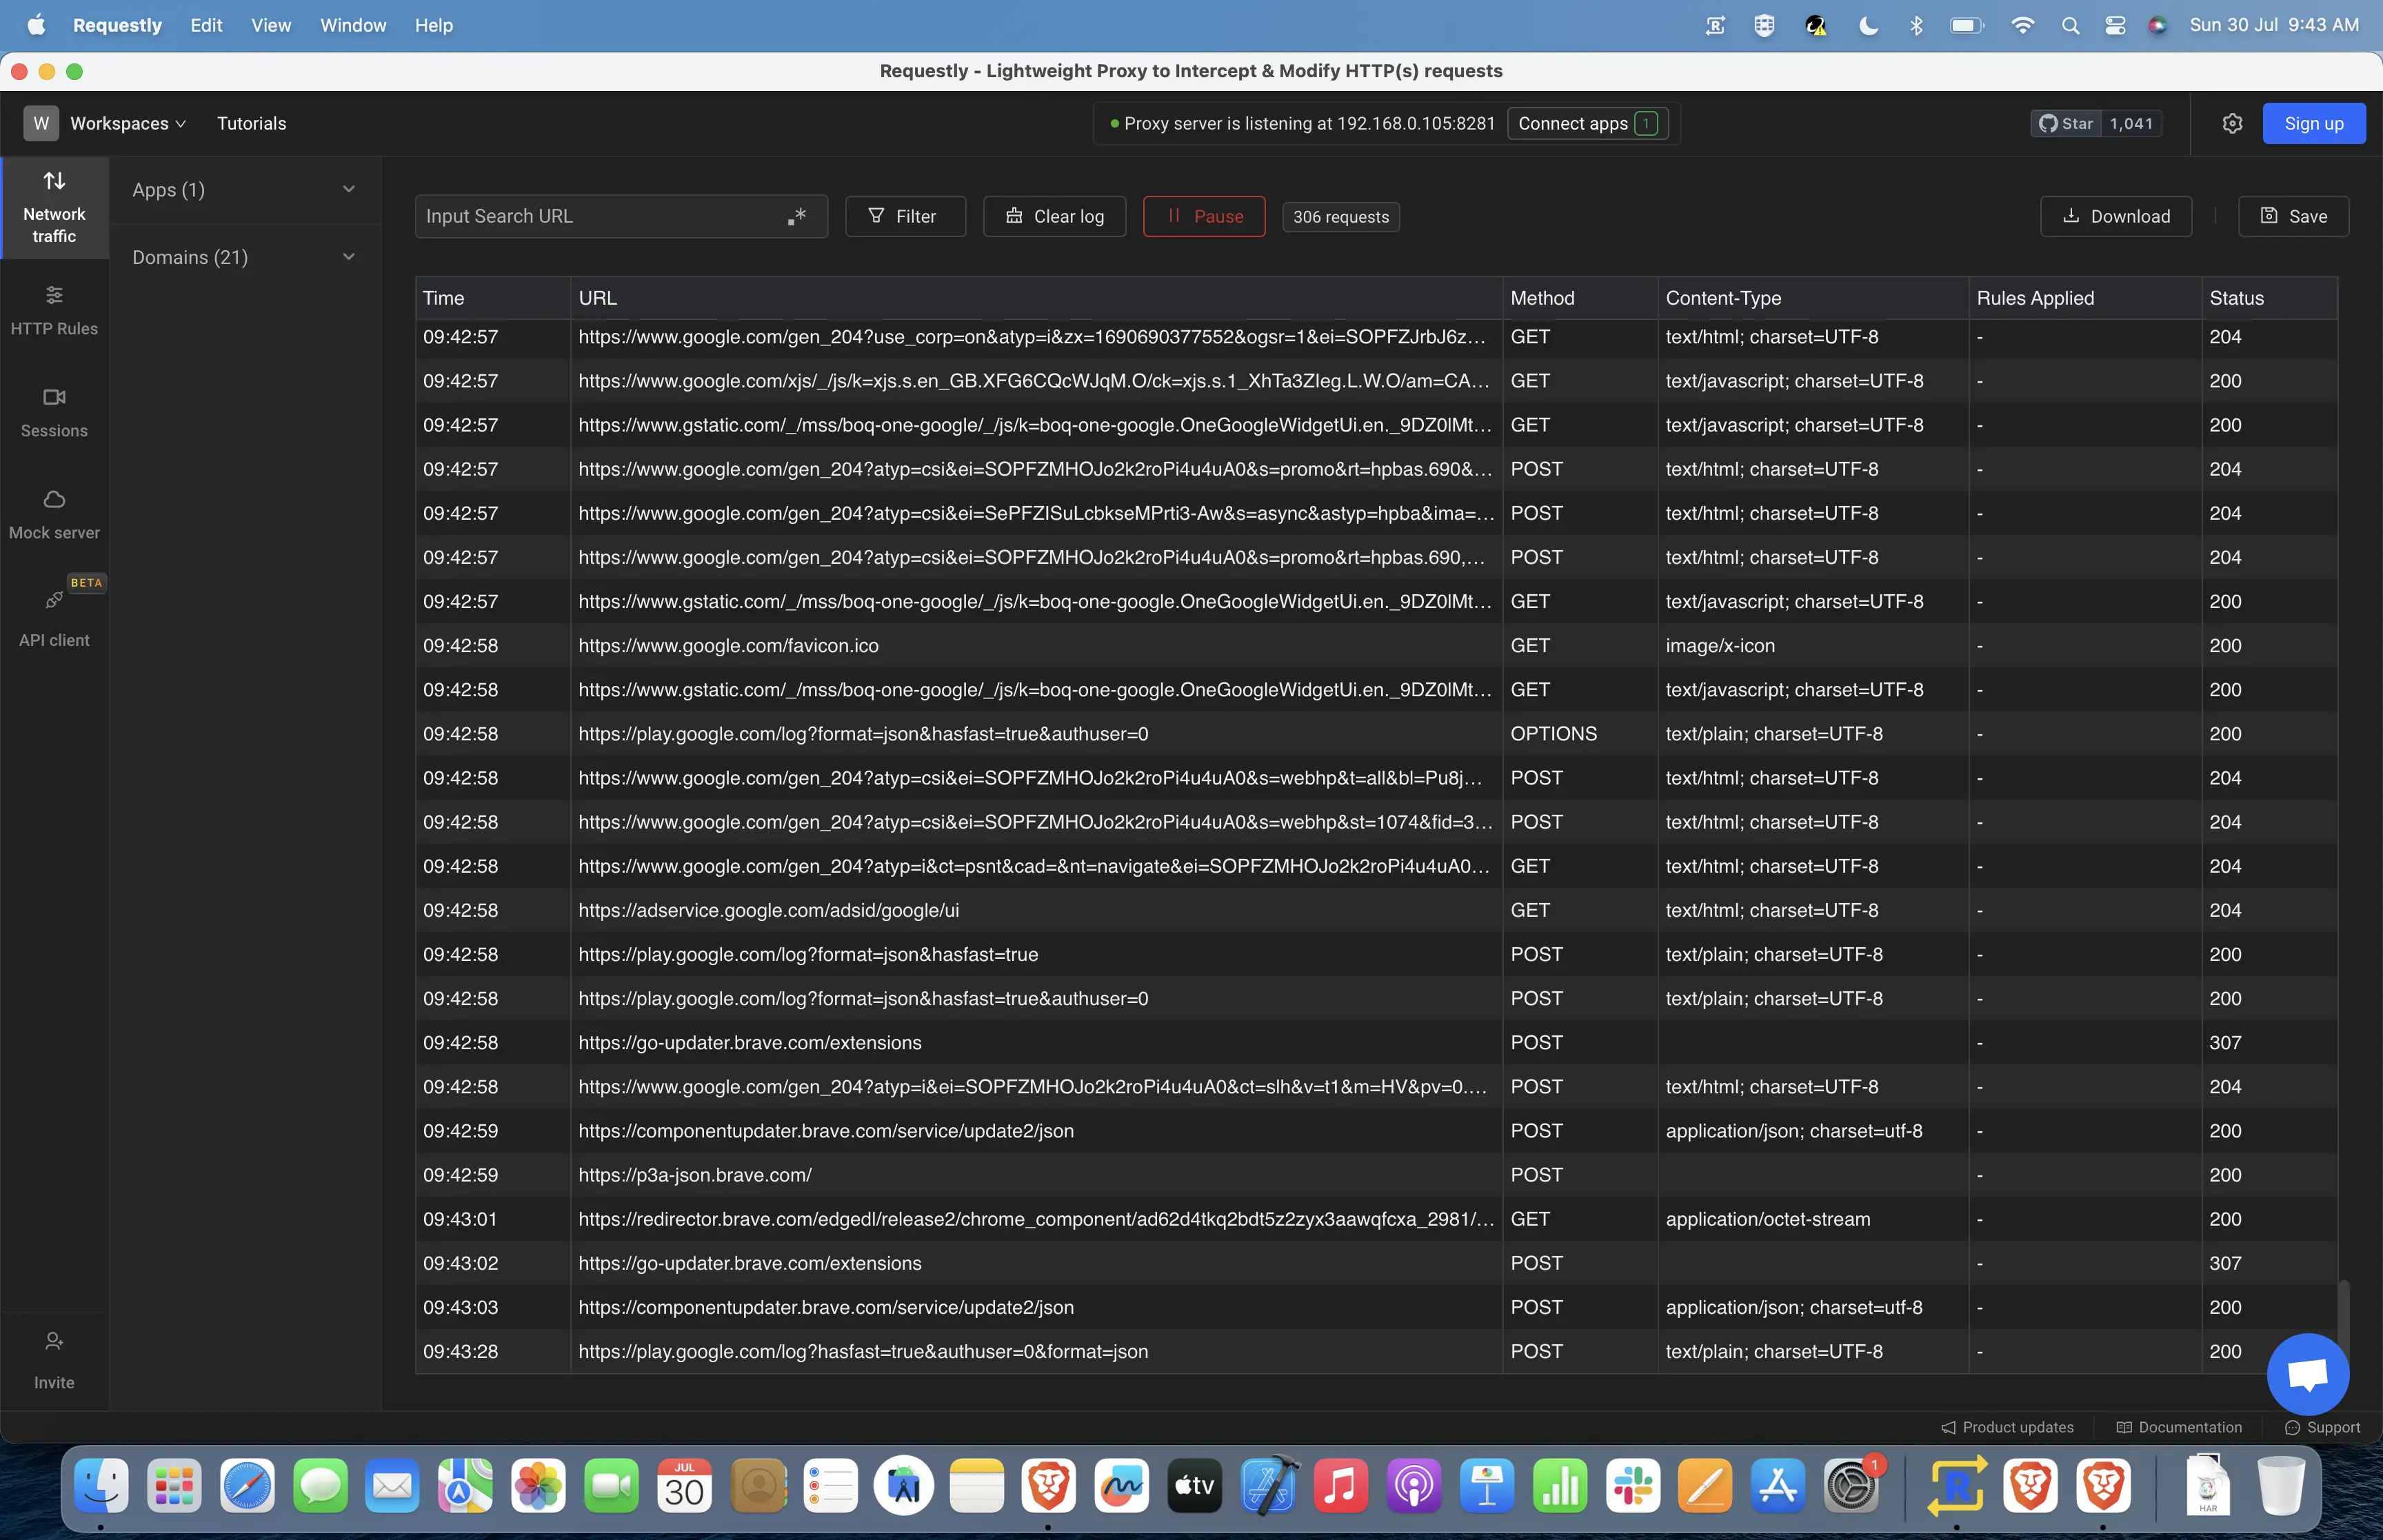The width and height of the screenshot is (2383, 1540).
Task: Open macOS Control Center in menu bar
Action: [x=2115, y=25]
